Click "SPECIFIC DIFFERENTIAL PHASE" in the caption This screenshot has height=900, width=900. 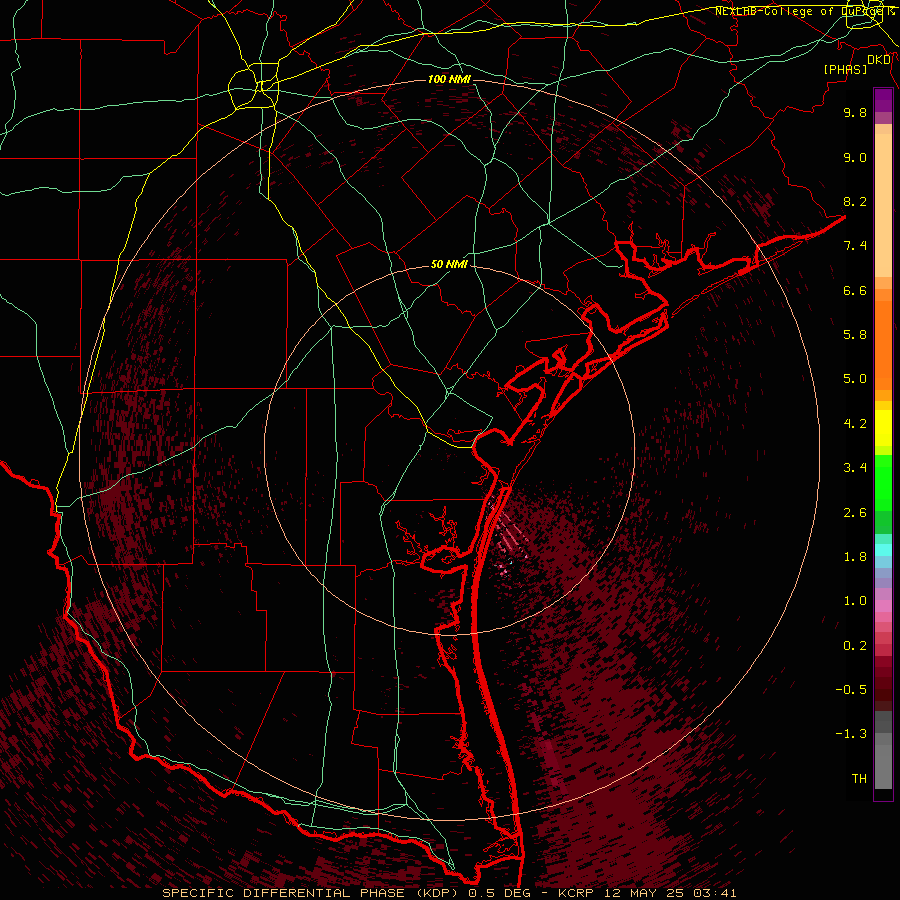(x=284, y=893)
